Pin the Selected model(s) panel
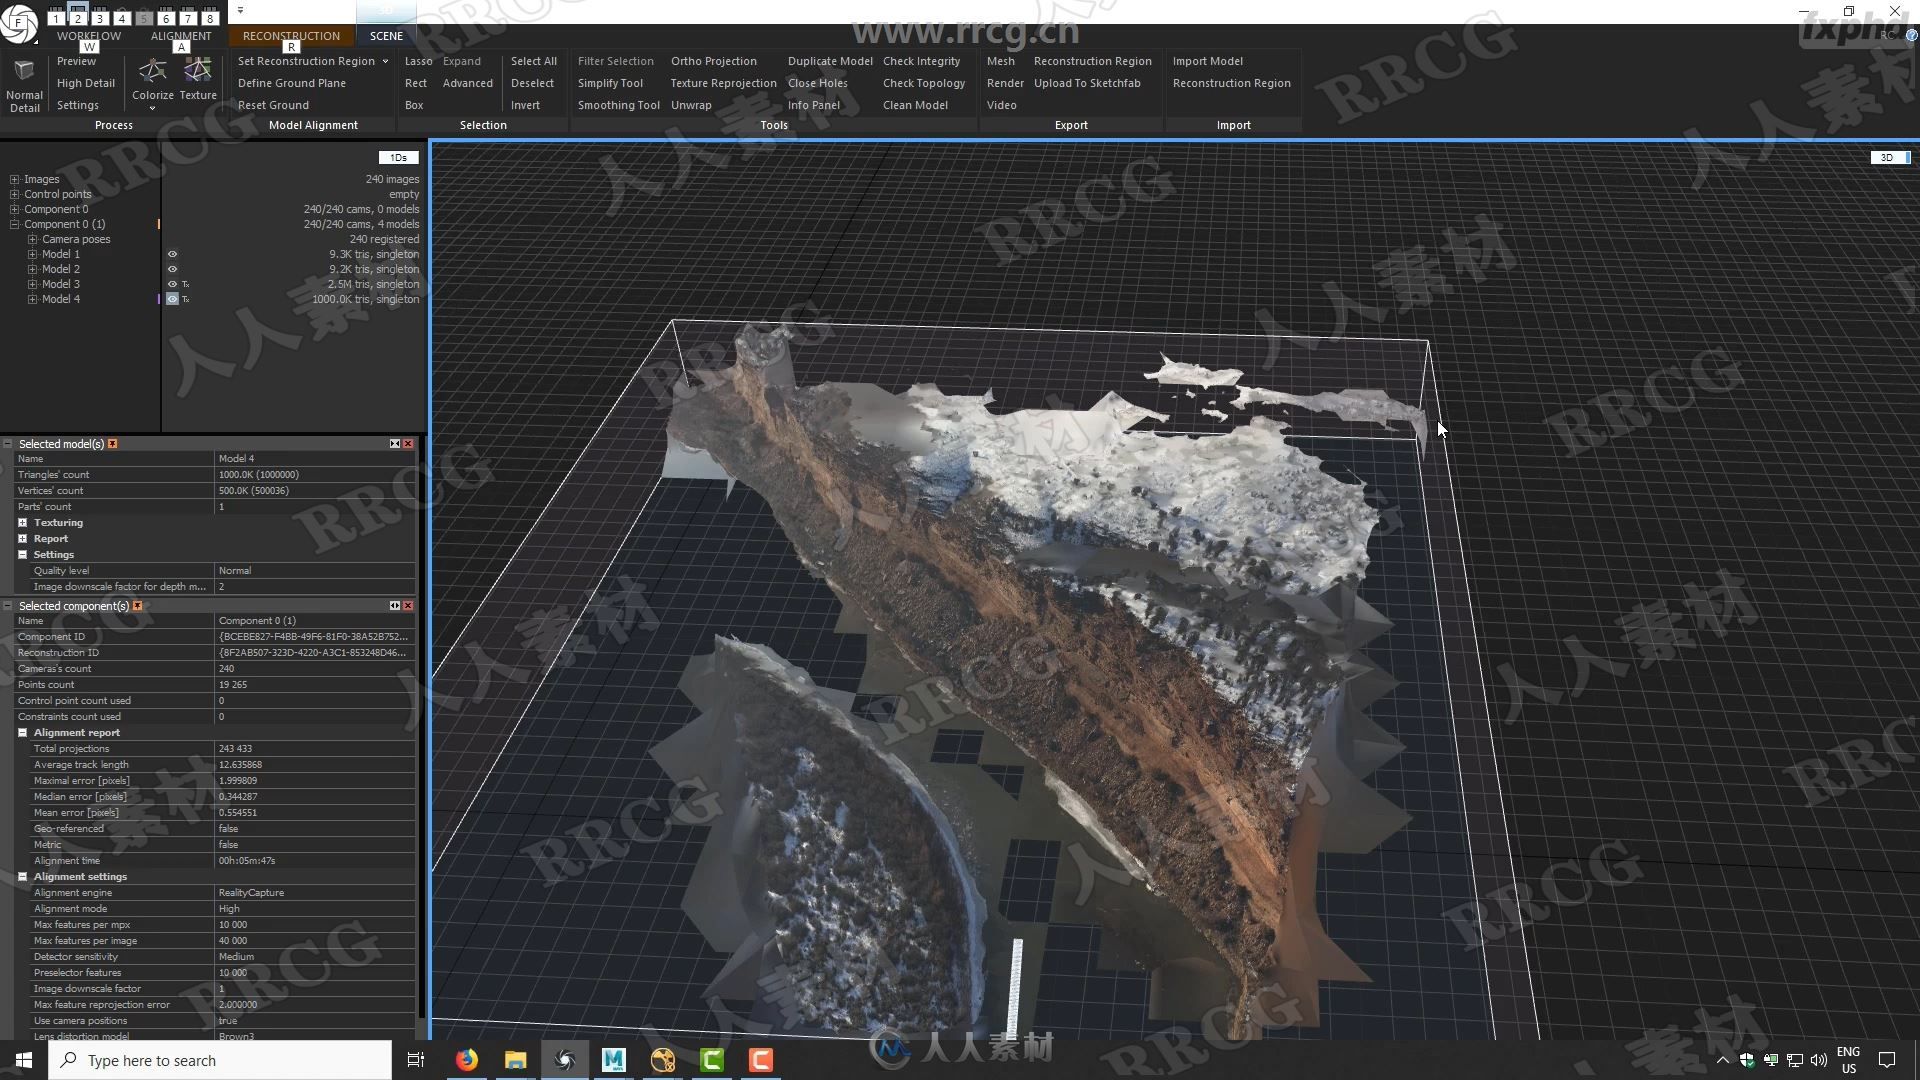 click(113, 444)
